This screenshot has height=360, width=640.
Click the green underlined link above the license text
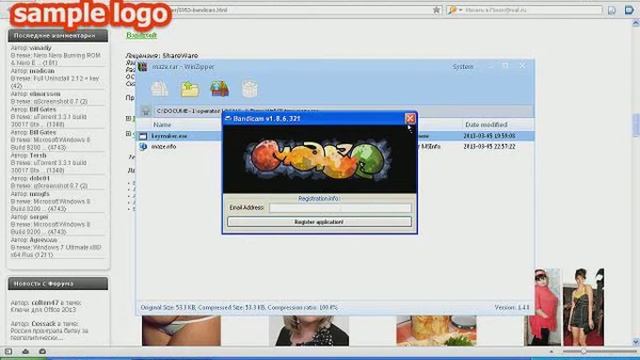click(142, 36)
